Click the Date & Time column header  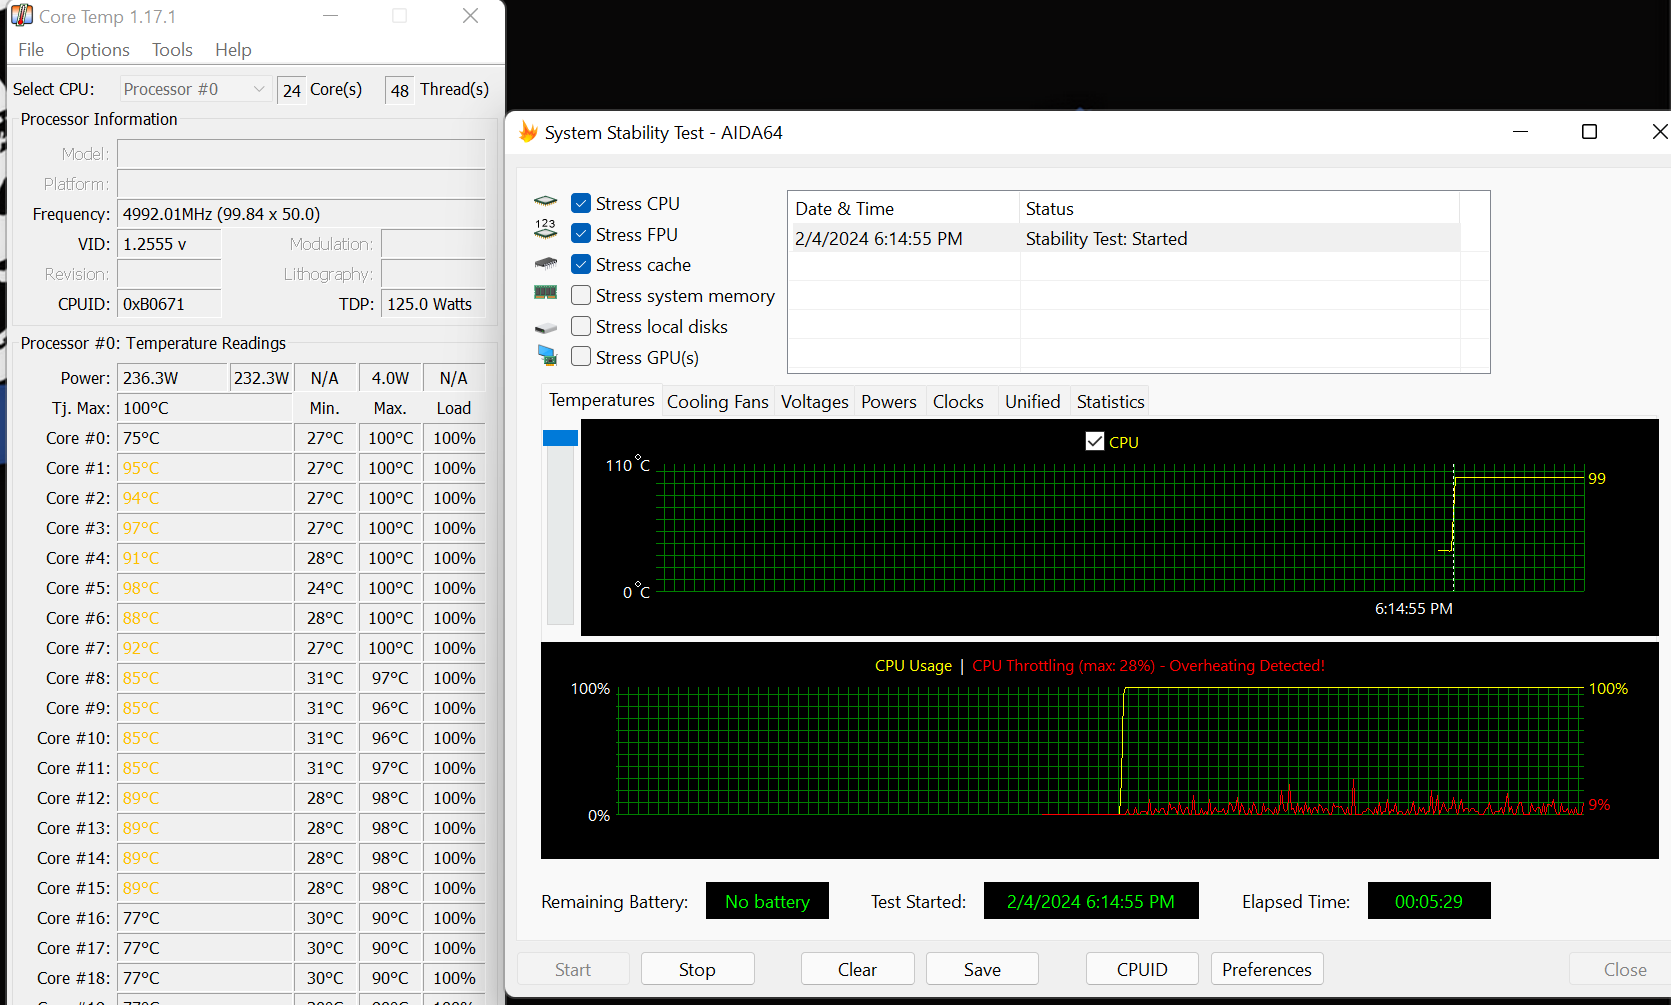pyautogui.click(x=903, y=208)
